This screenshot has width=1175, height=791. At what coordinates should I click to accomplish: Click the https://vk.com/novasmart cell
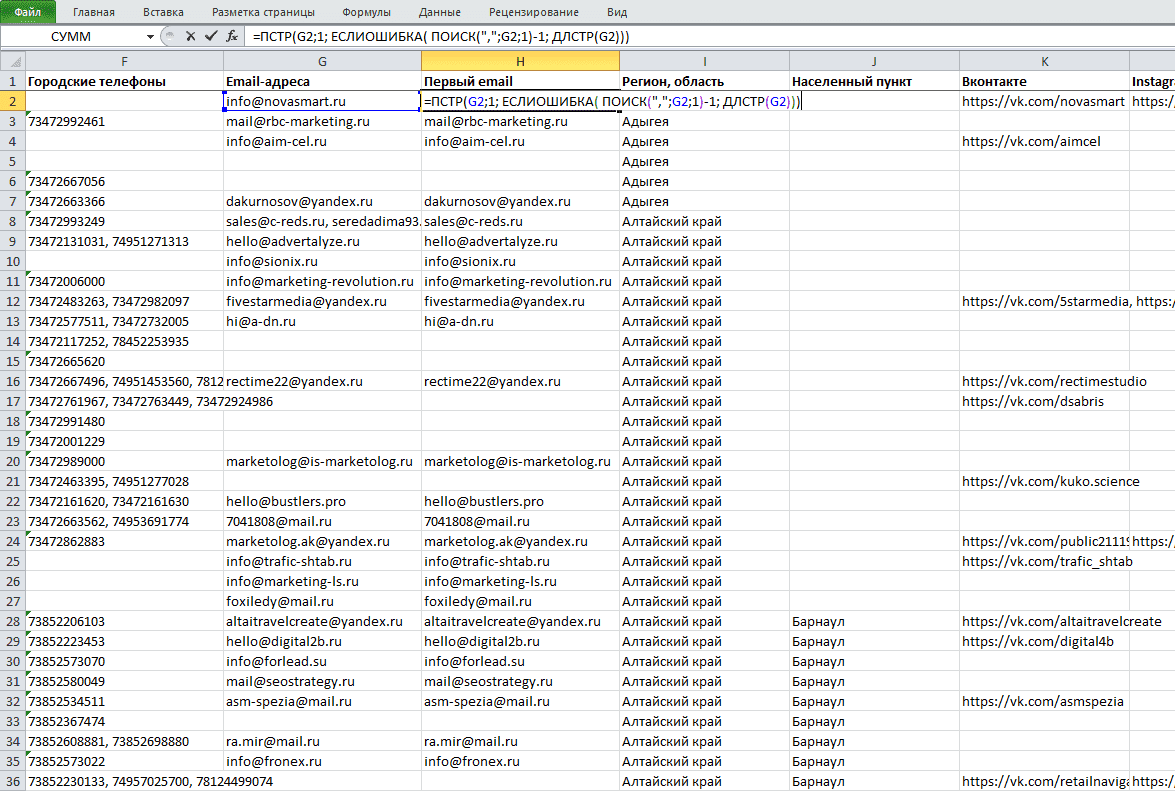point(1045,101)
